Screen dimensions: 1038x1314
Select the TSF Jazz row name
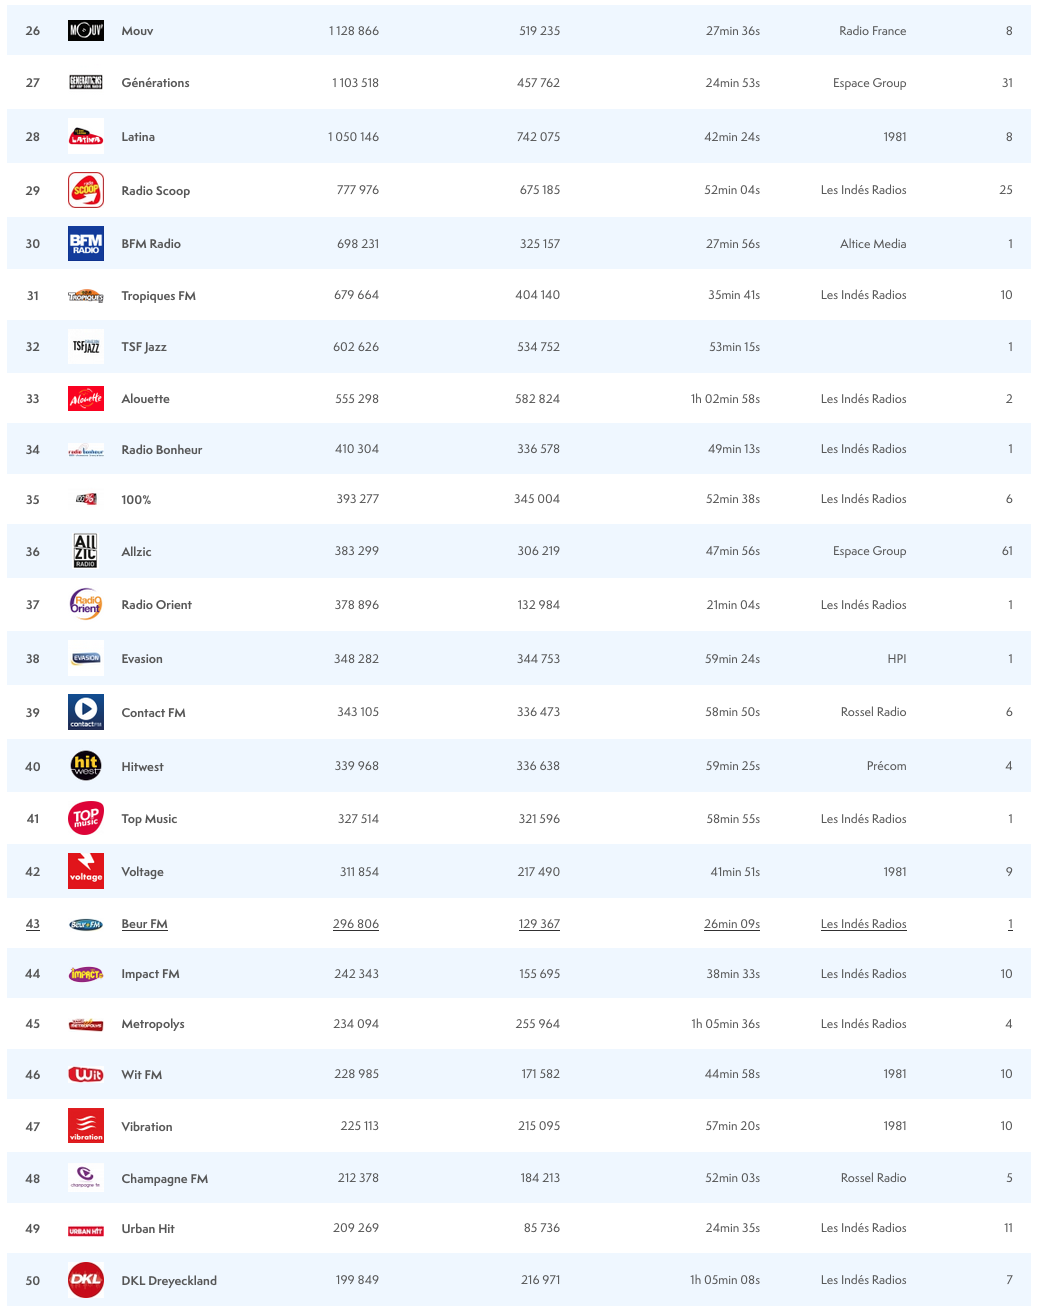pyautogui.click(x=144, y=347)
